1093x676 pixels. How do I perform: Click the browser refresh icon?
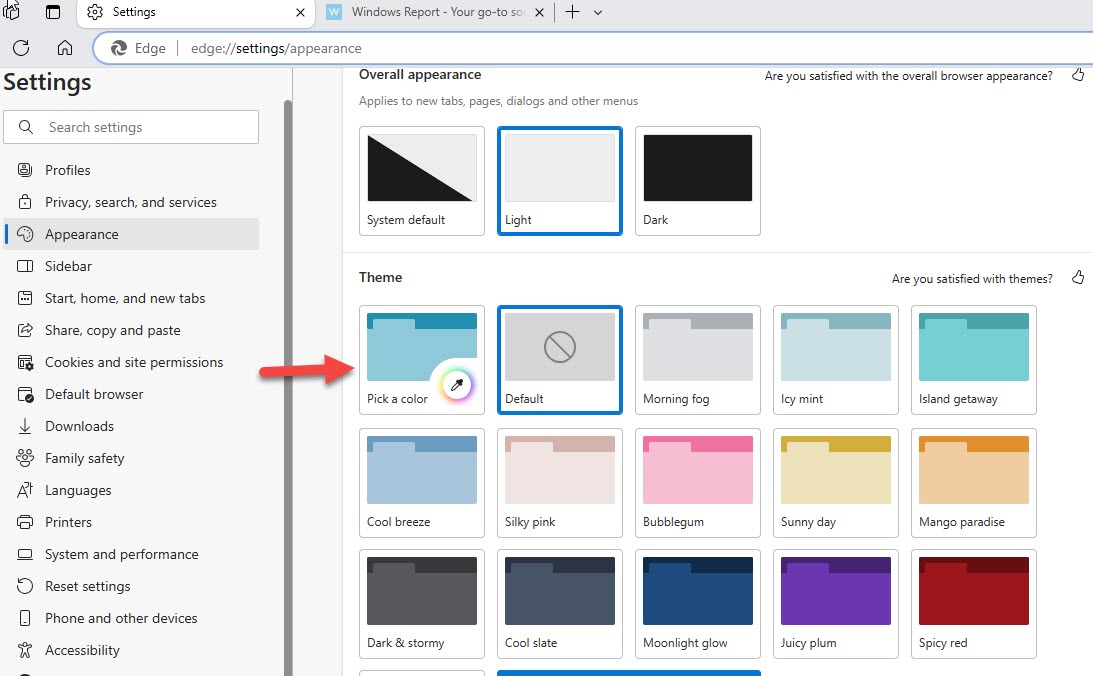pos(22,47)
